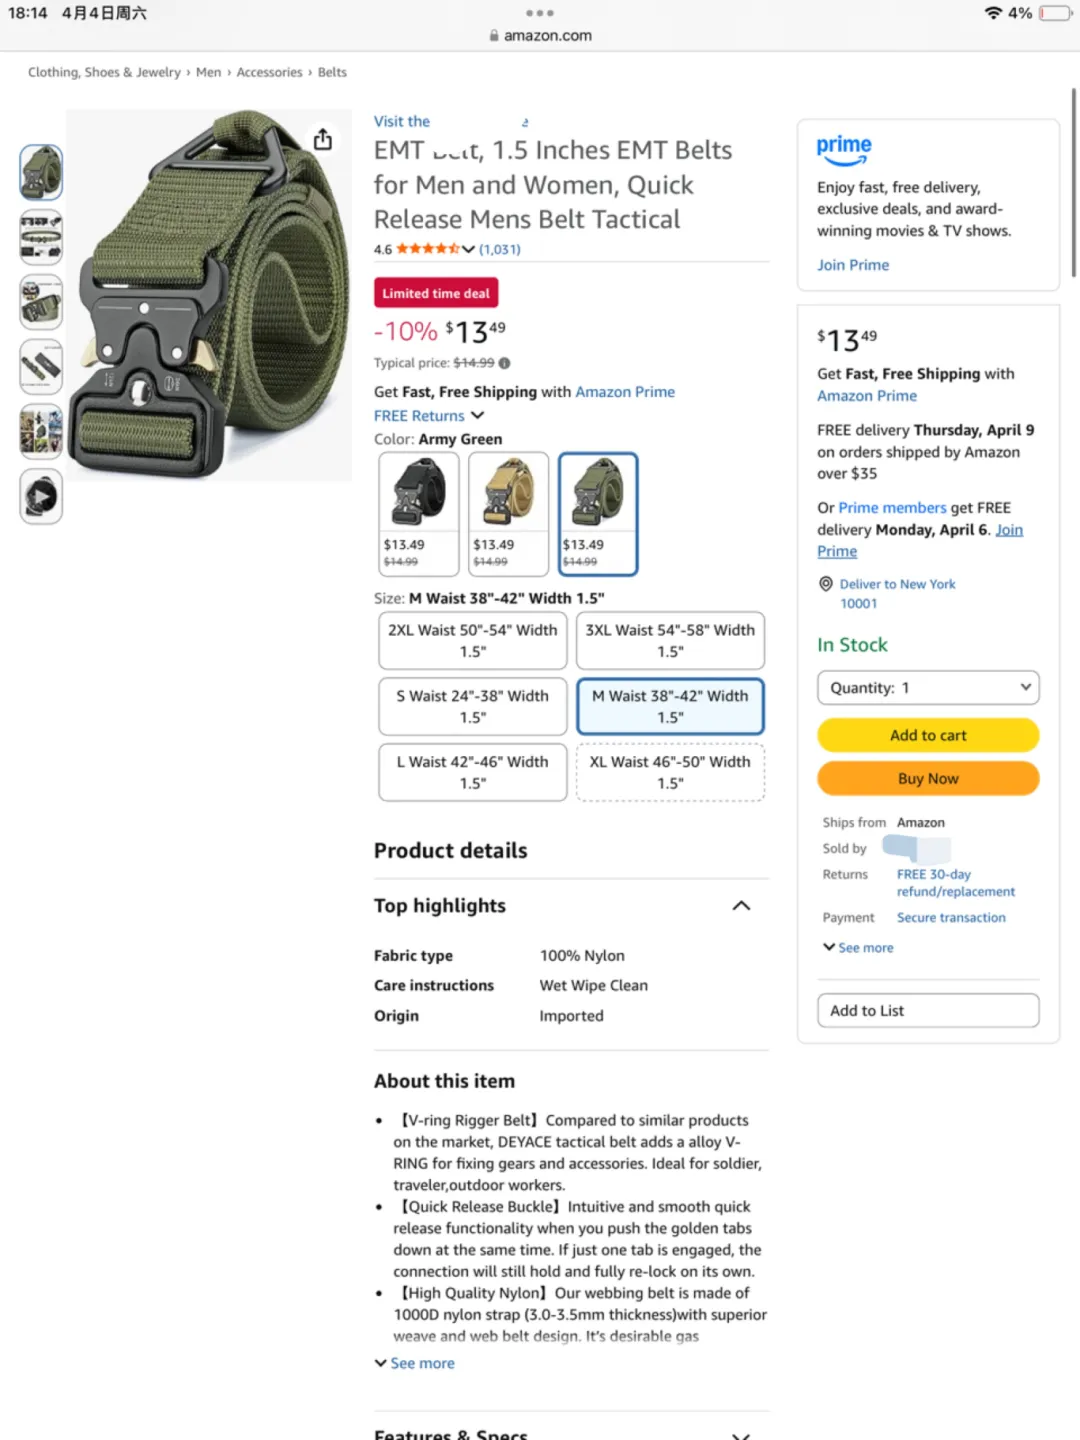Select size 2XL Waist 50"-54"
Image resolution: width=1080 pixels, height=1440 pixels.
coord(473,640)
